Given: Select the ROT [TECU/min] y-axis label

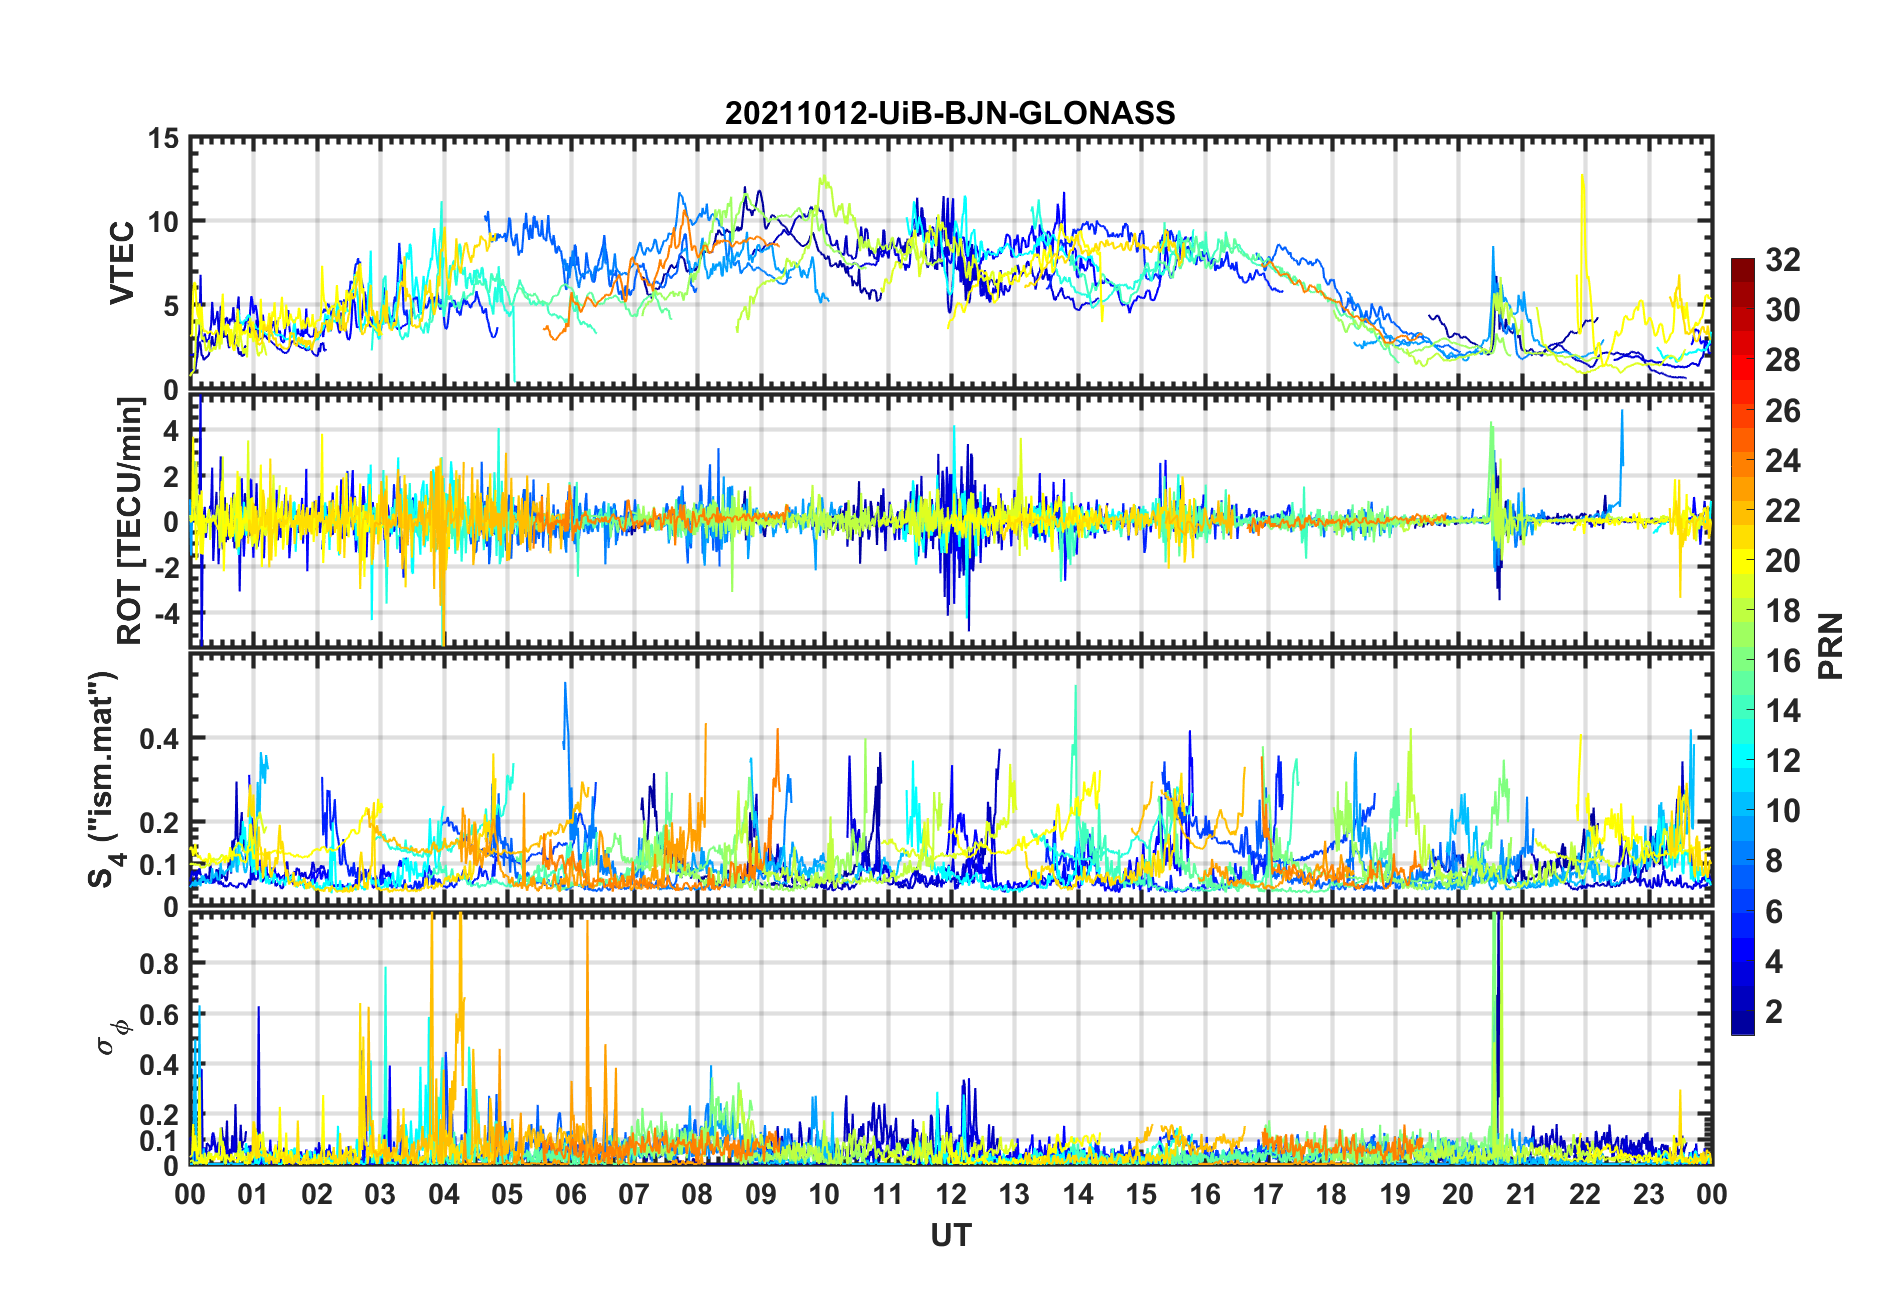Looking at the screenshot, I should 130,521.
